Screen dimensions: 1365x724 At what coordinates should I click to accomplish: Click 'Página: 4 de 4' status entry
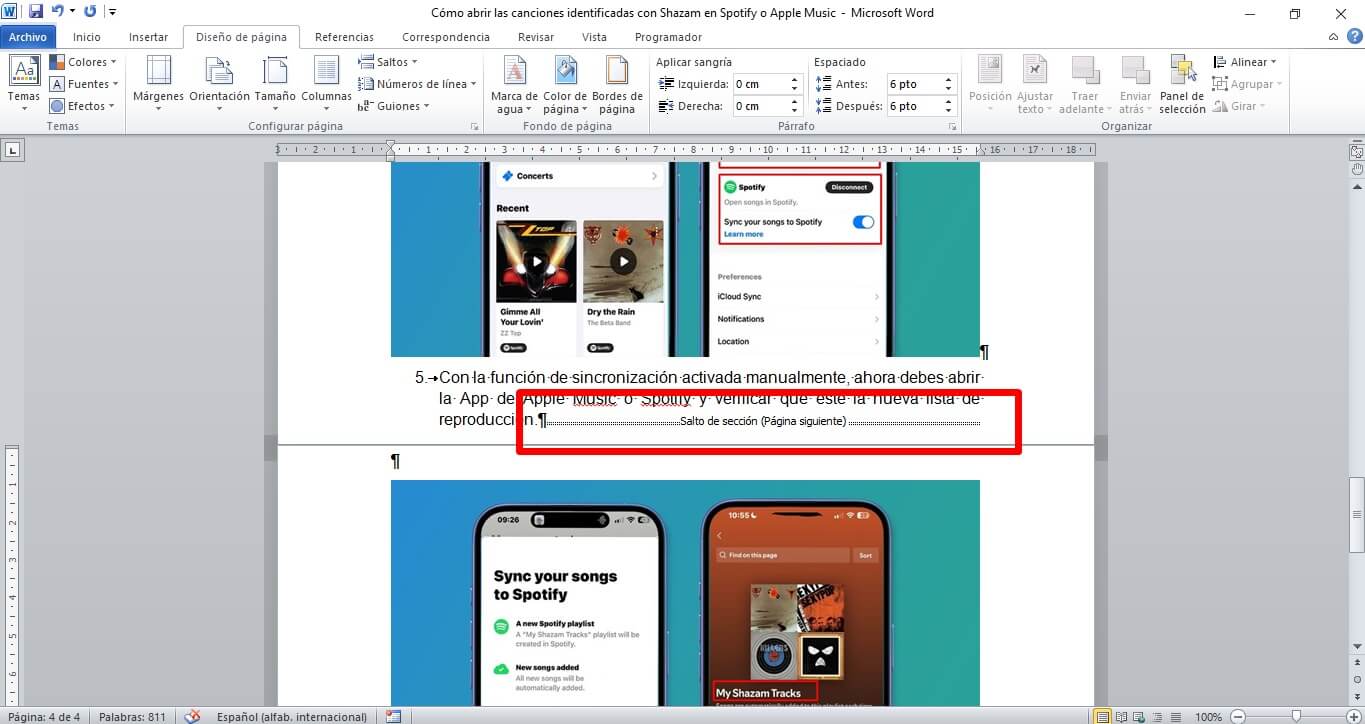point(44,717)
